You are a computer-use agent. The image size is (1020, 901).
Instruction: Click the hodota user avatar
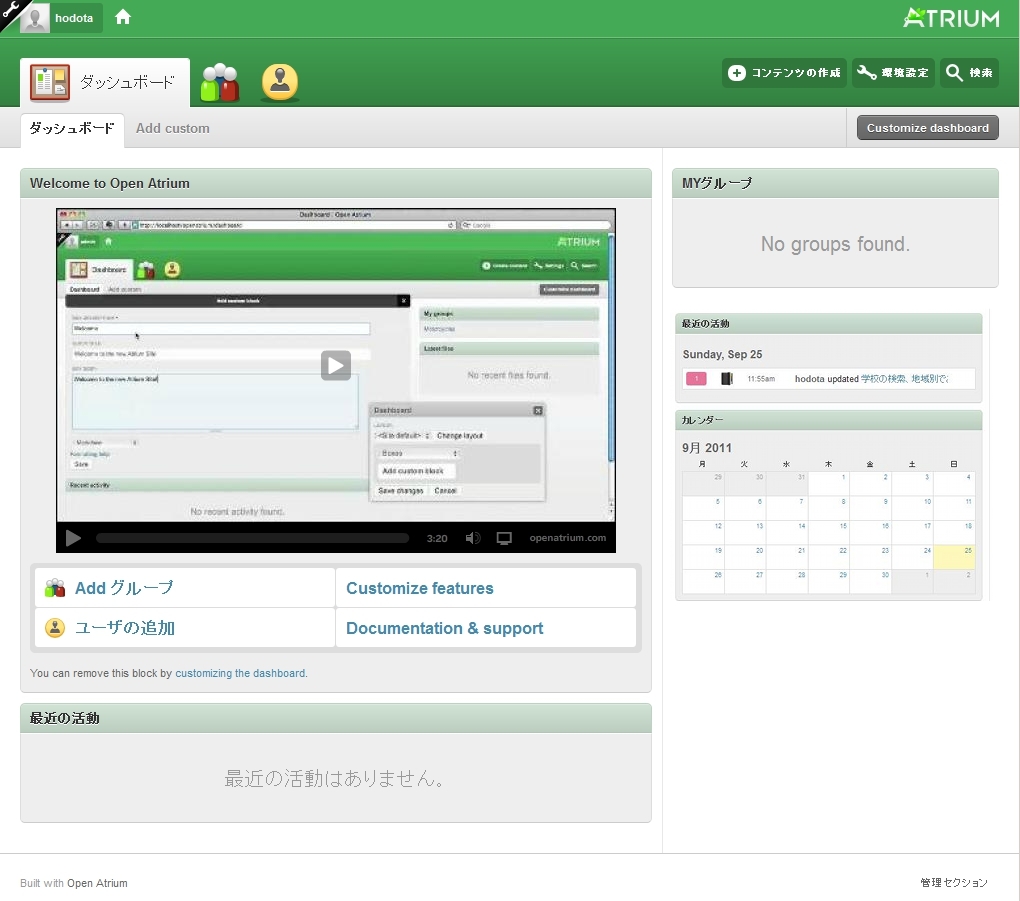pos(34,18)
